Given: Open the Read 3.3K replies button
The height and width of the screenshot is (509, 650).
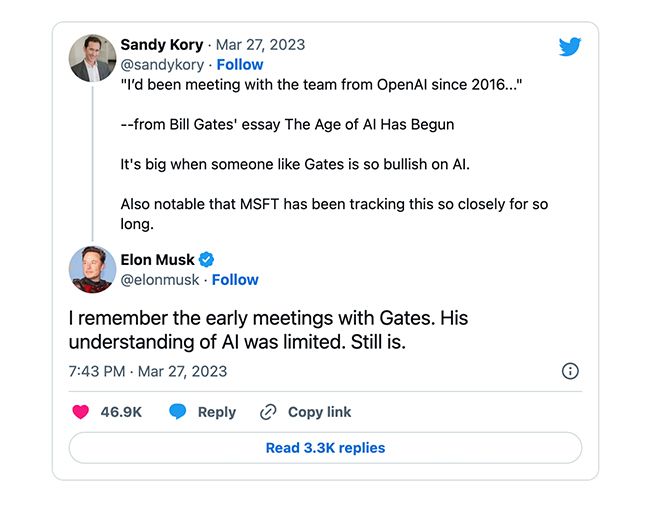Looking at the screenshot, I should point(325,448).
